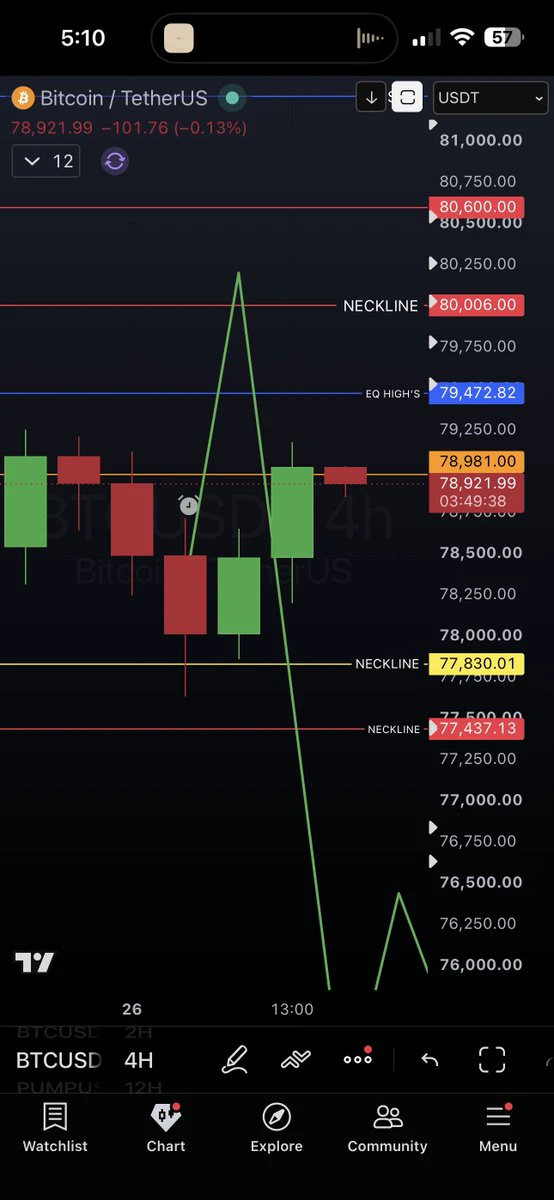This screenshot has height=1200, width=554.
Task: Tap the Dynamic Island audio activity pill
Action: 273,38
